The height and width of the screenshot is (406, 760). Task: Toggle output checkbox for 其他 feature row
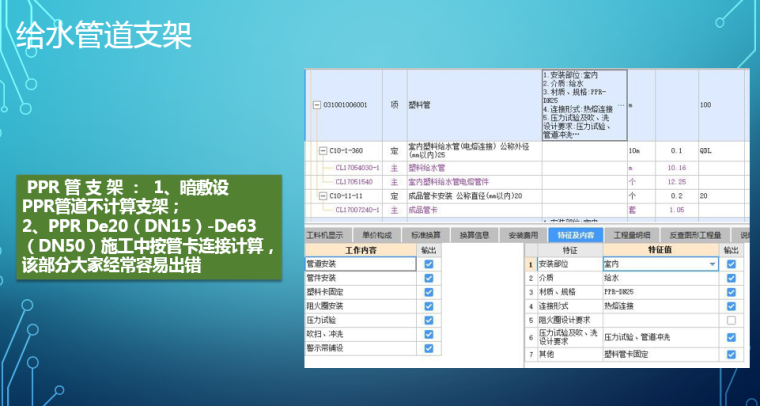pyautogui.click(x=731, y=353)
